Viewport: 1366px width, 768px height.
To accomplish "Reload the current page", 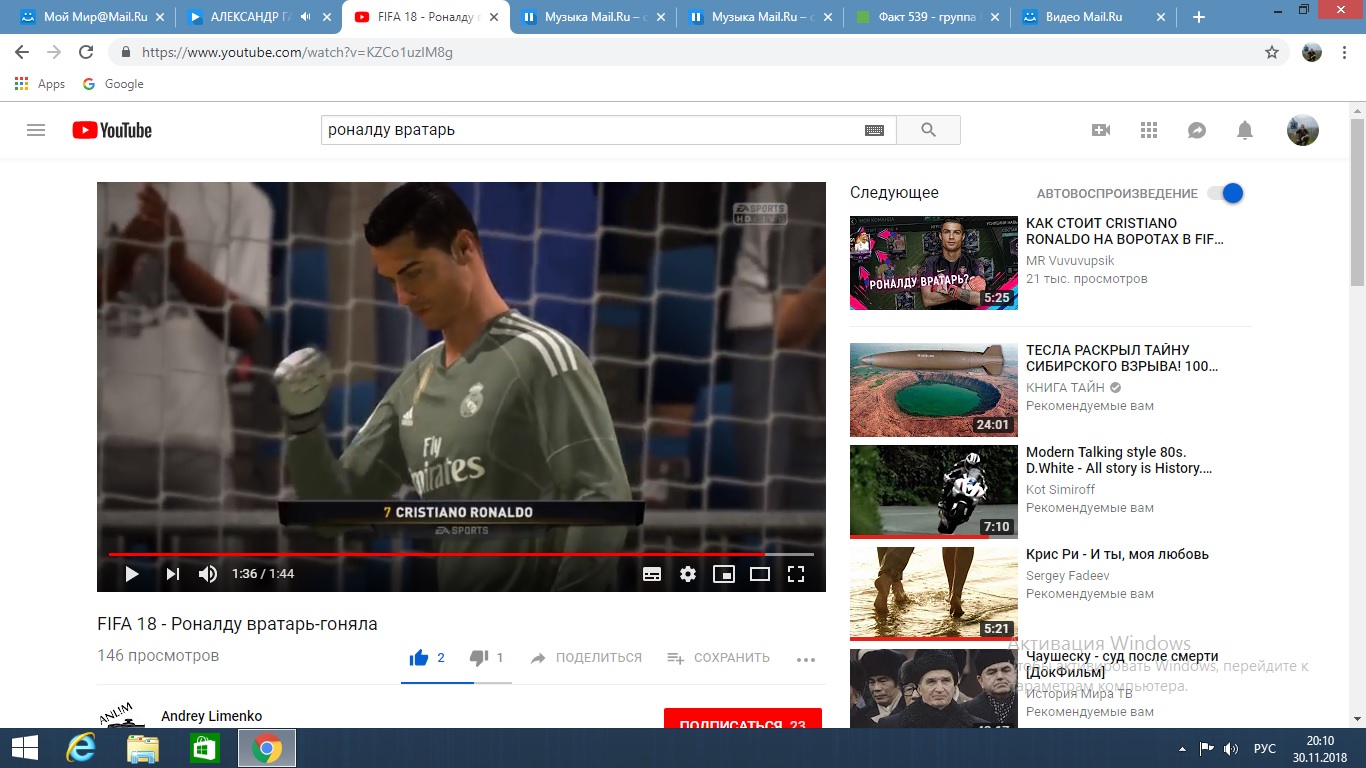I will coord(85,52).
